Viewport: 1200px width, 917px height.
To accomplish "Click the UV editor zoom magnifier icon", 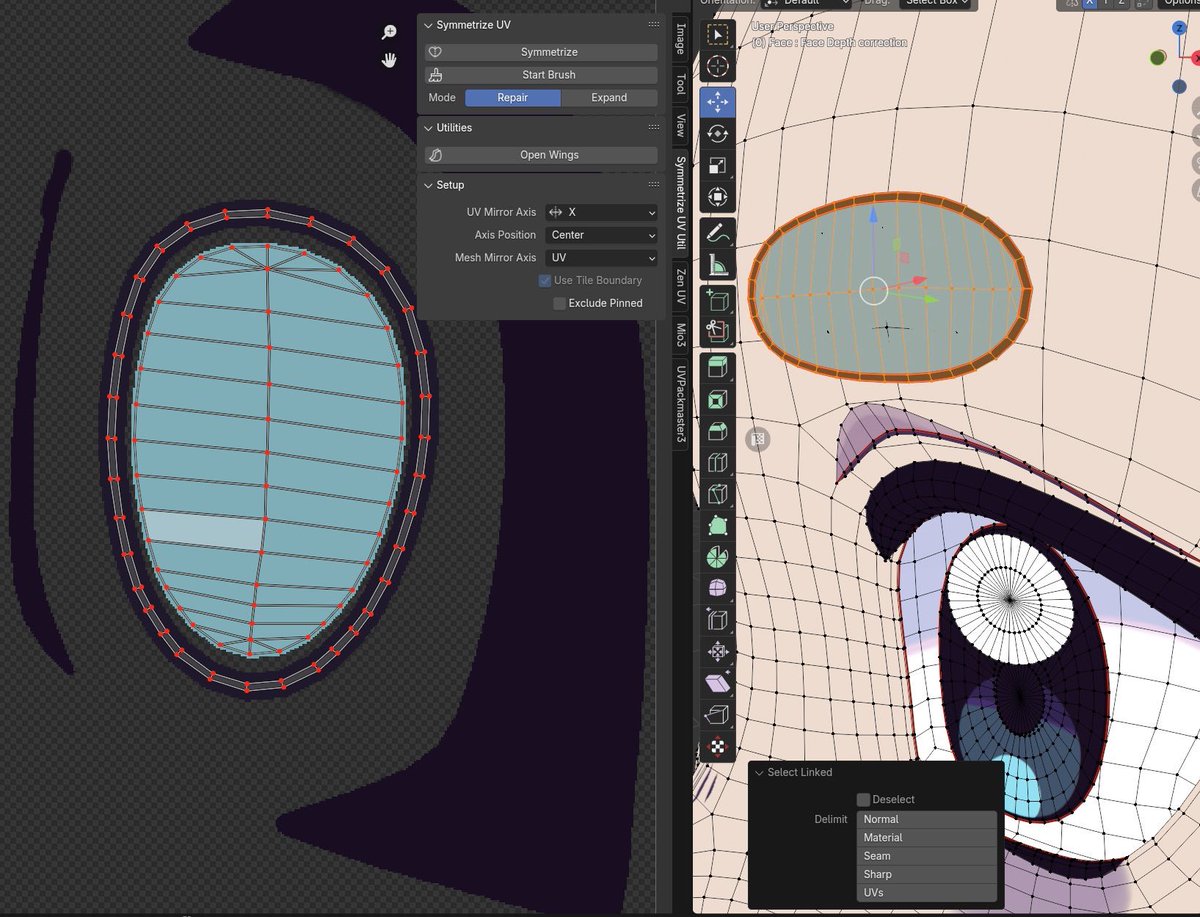I will (x=390, y=33).
